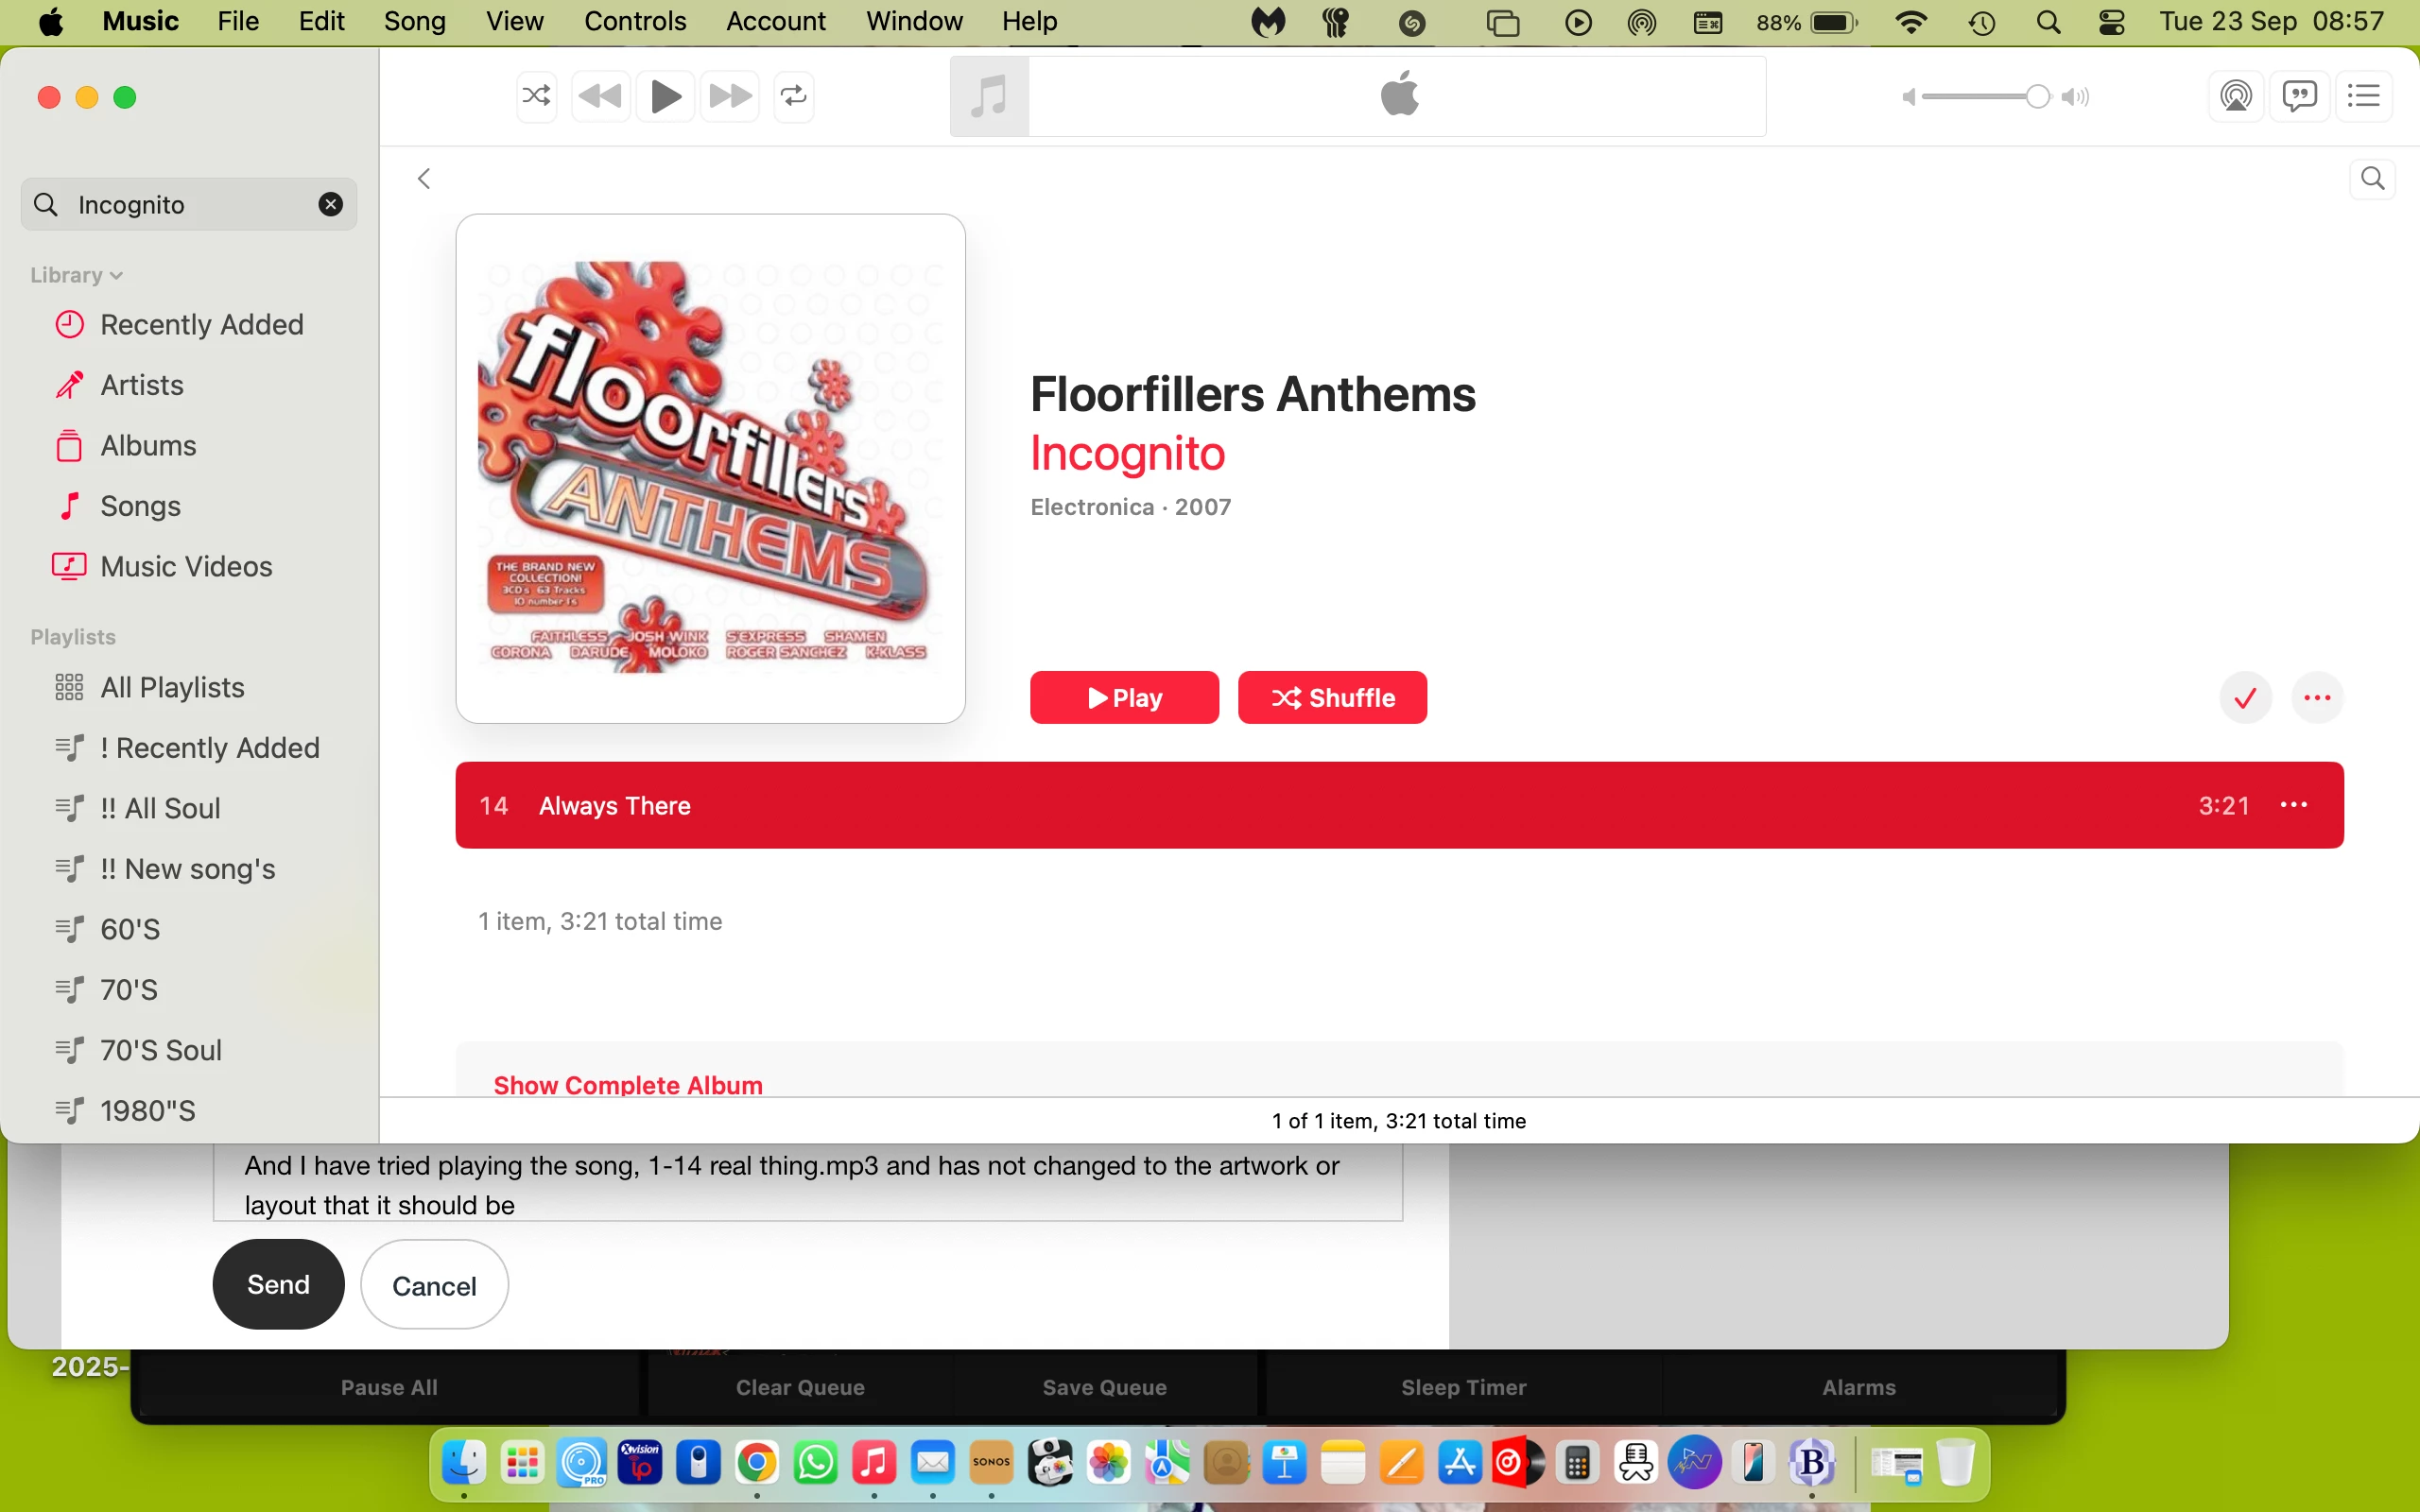The width and height of the screenshot is (2420, 1512).
Task: Toggle the lyrics panel speech-bubble icon
Action: pos(2300,96)
